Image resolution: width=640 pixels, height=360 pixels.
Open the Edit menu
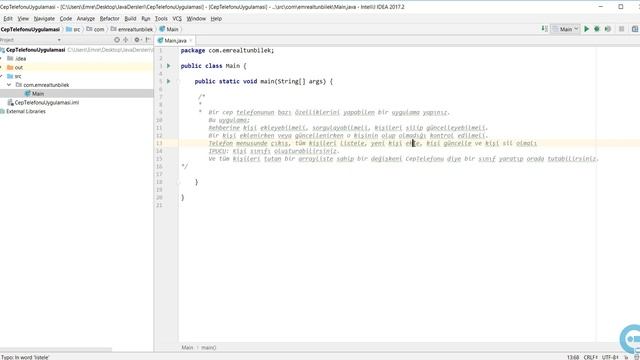coord(8,19)
